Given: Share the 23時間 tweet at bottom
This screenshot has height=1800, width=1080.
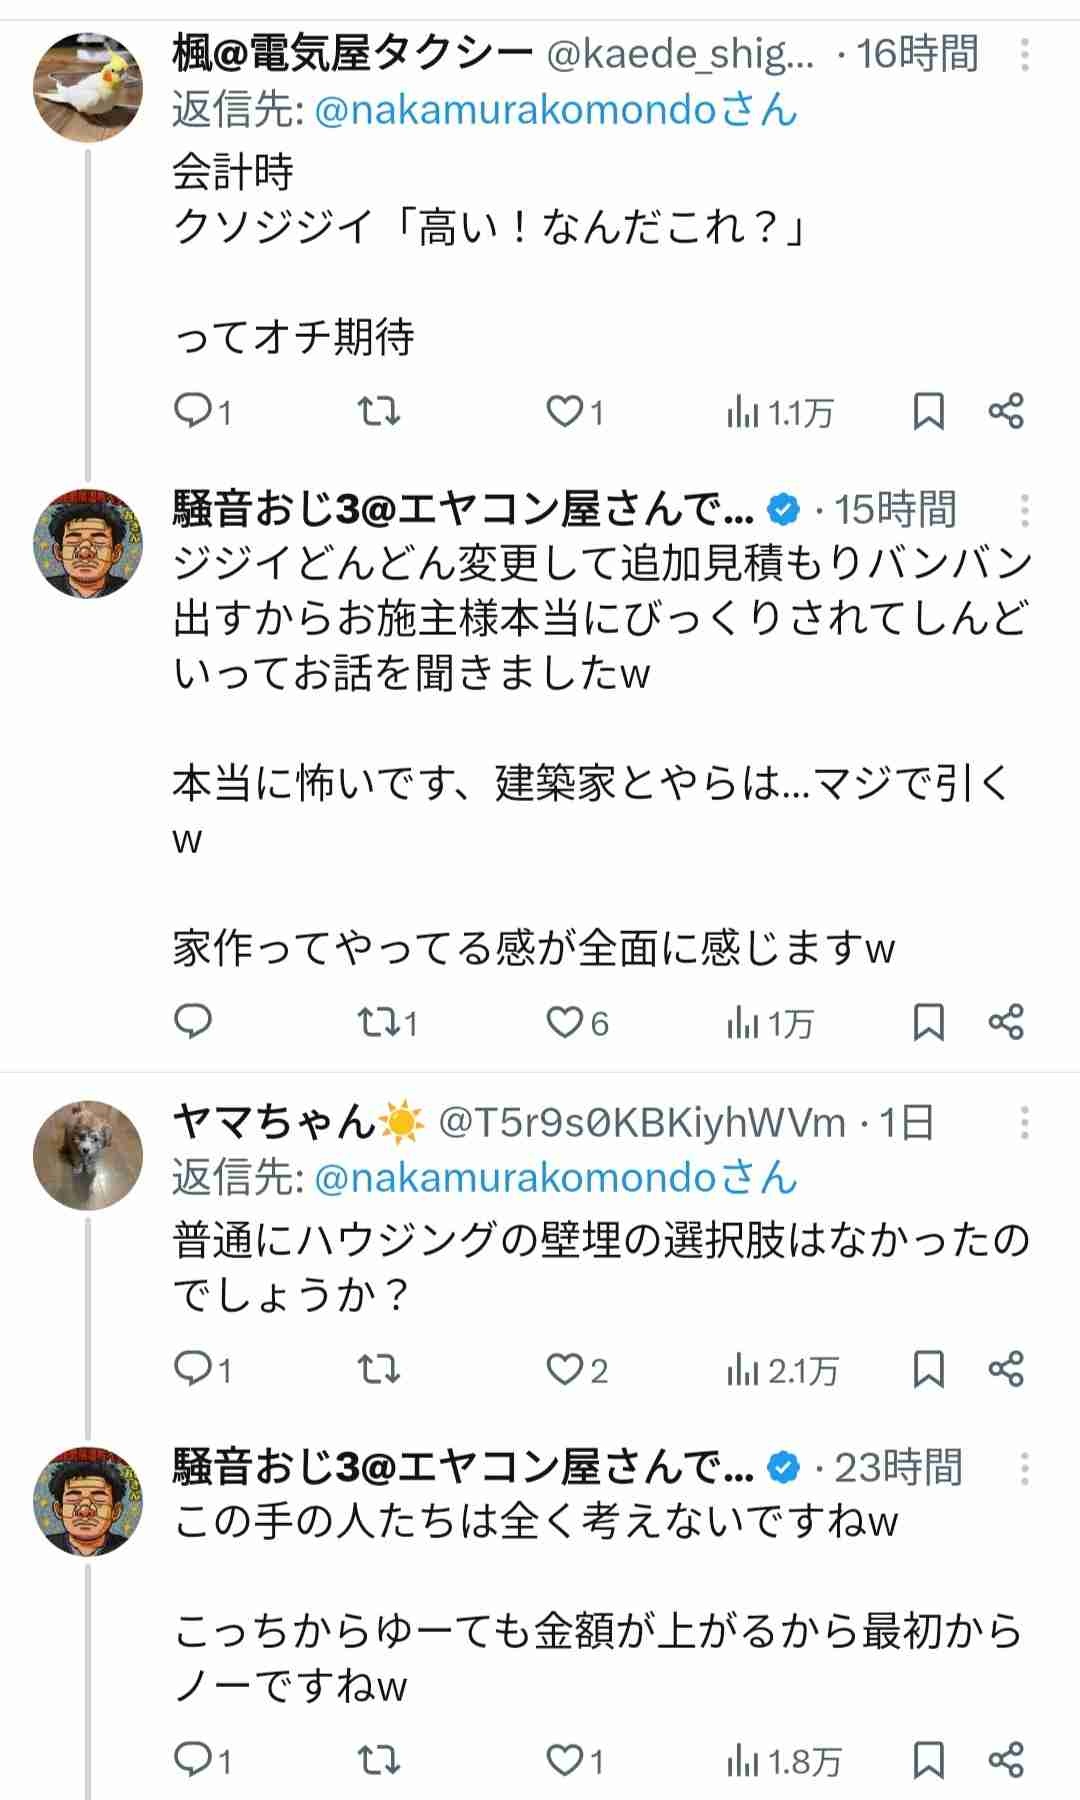Looking at the screenshot, I should (1006, 1760).
